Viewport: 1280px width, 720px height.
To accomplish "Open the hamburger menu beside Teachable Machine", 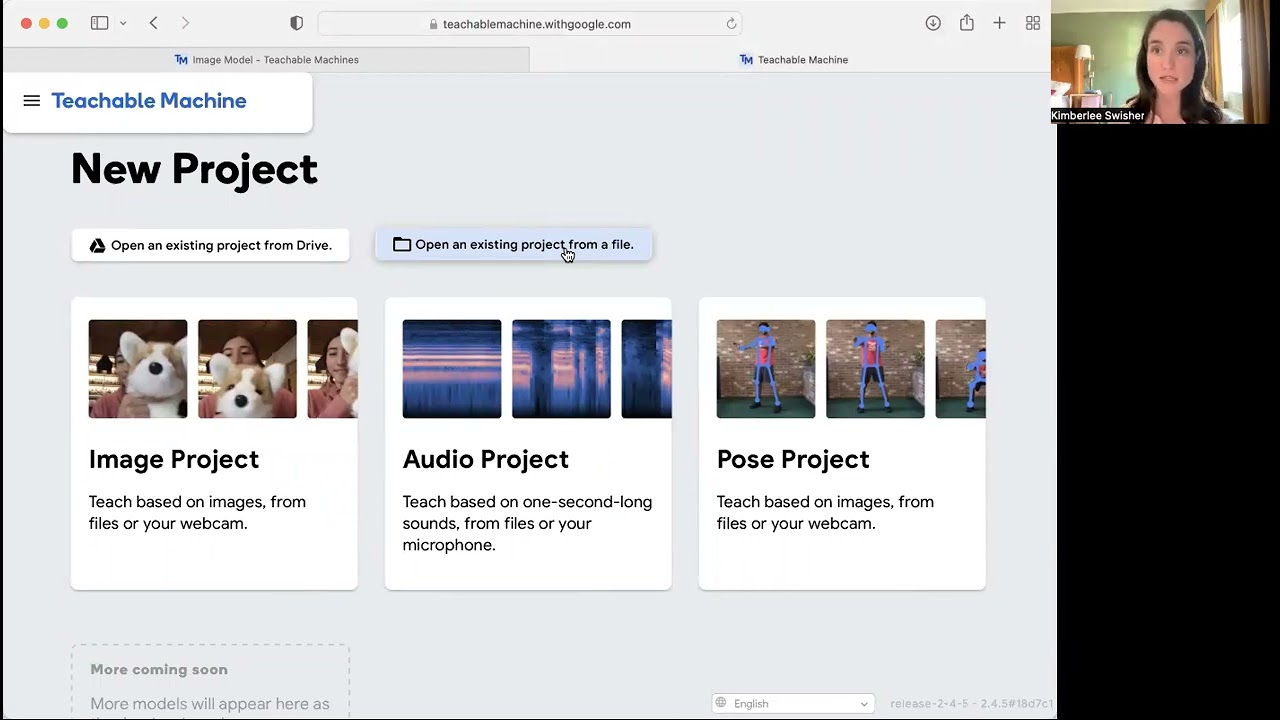I will [31, 101].
